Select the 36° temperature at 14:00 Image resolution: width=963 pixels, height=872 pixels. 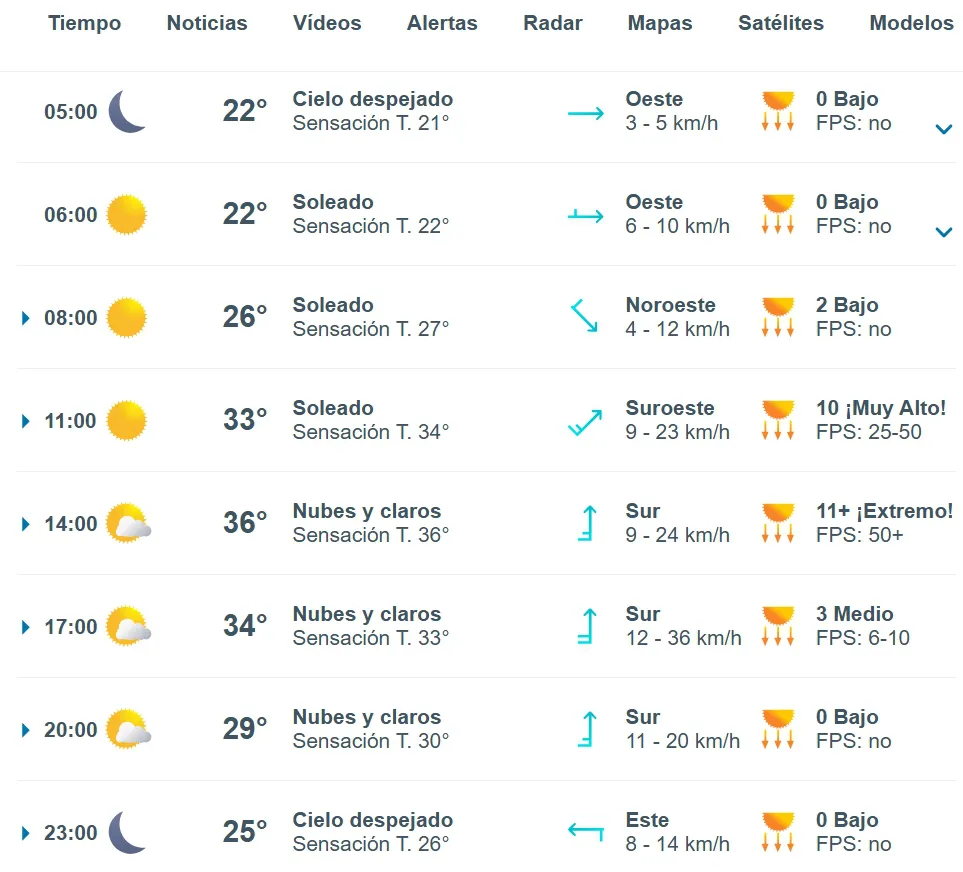[245, 523]
